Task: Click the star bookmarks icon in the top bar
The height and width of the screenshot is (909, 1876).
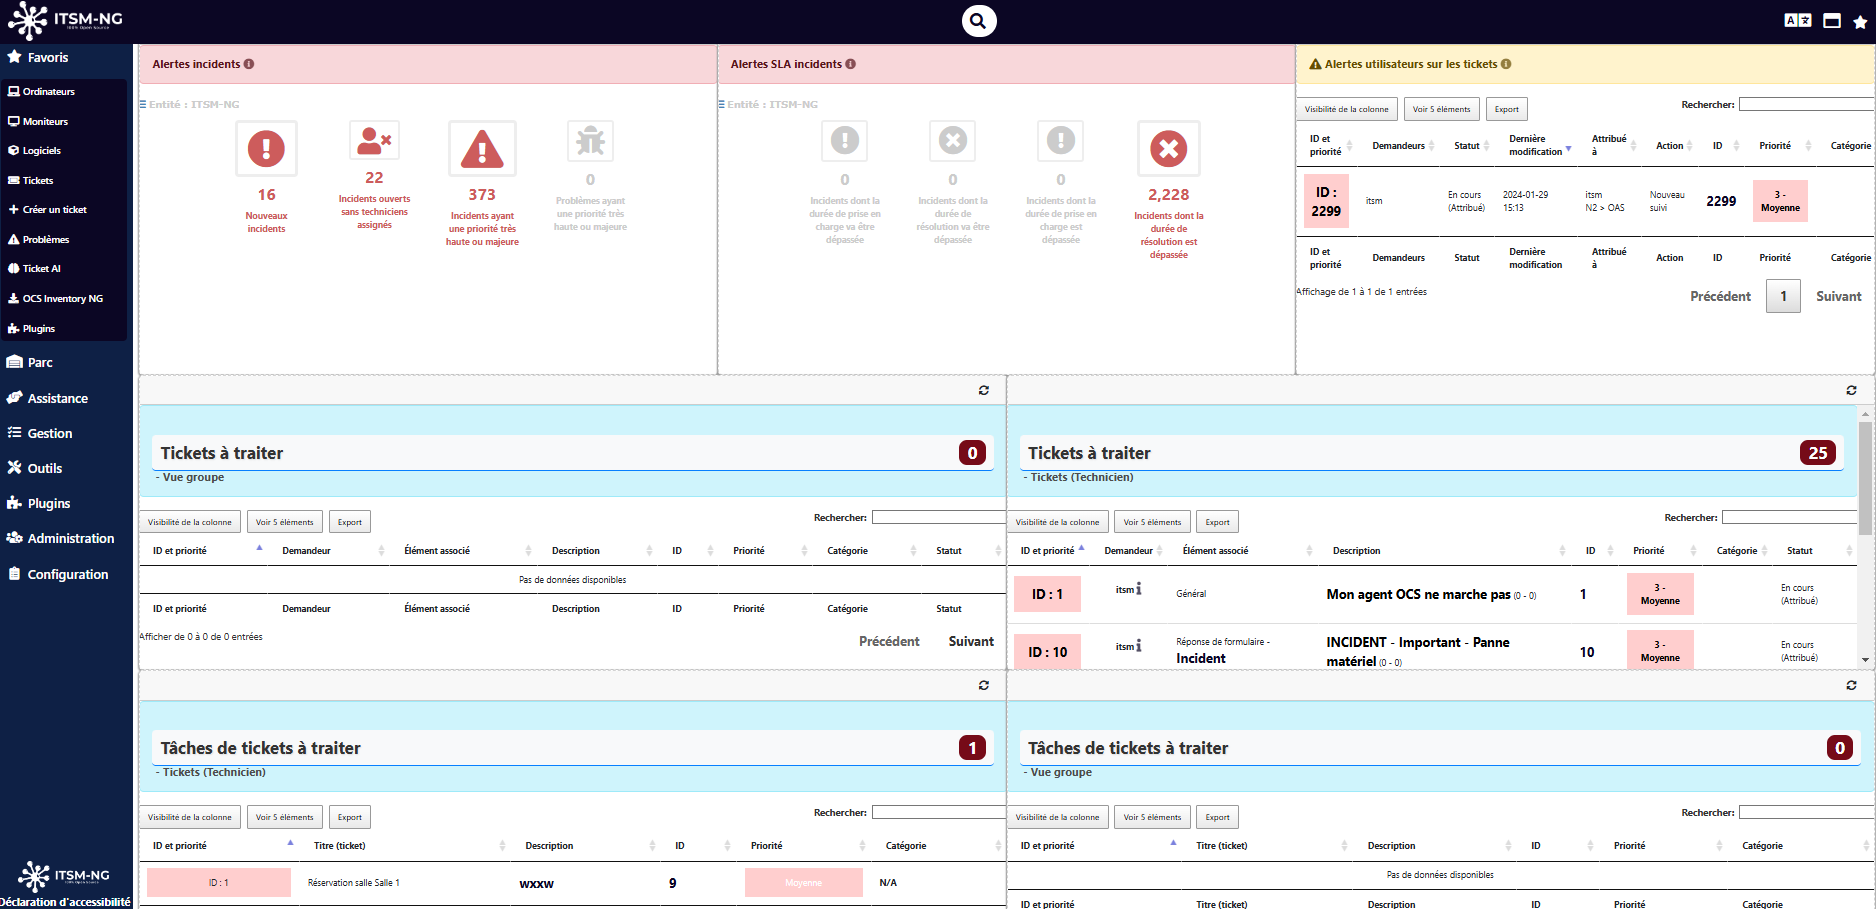Action: (1860, 21)
